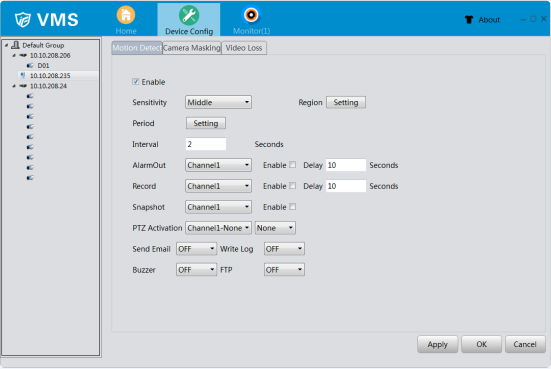Open the Record channel dropdown
Image resolution: width=551 pixels, height=369 pixels.
(218, 186)
